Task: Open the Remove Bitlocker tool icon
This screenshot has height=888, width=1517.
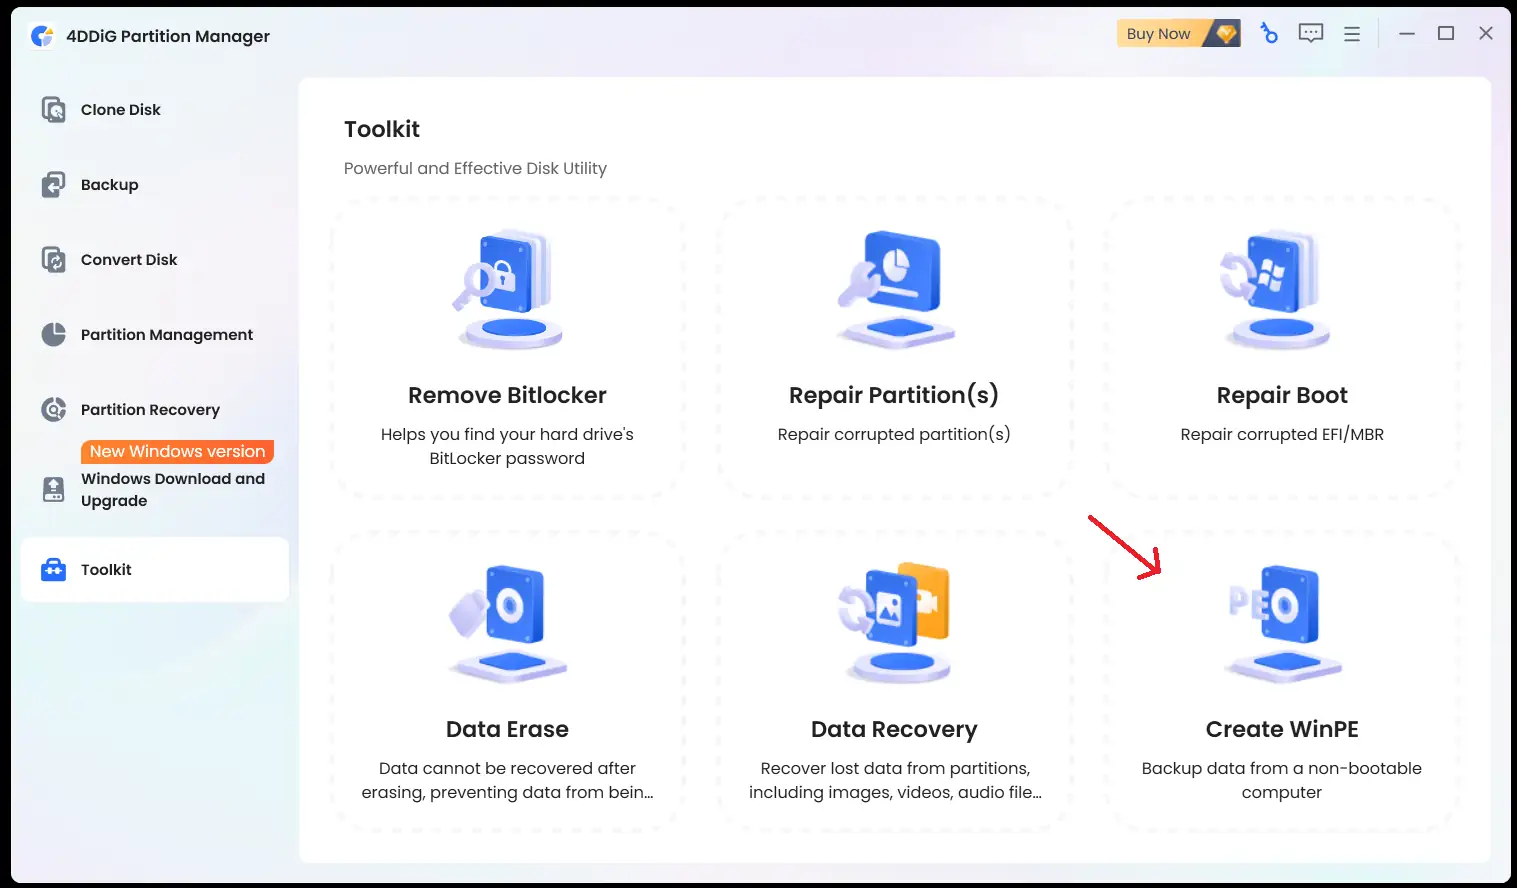Action: click(x=506, y=290)
